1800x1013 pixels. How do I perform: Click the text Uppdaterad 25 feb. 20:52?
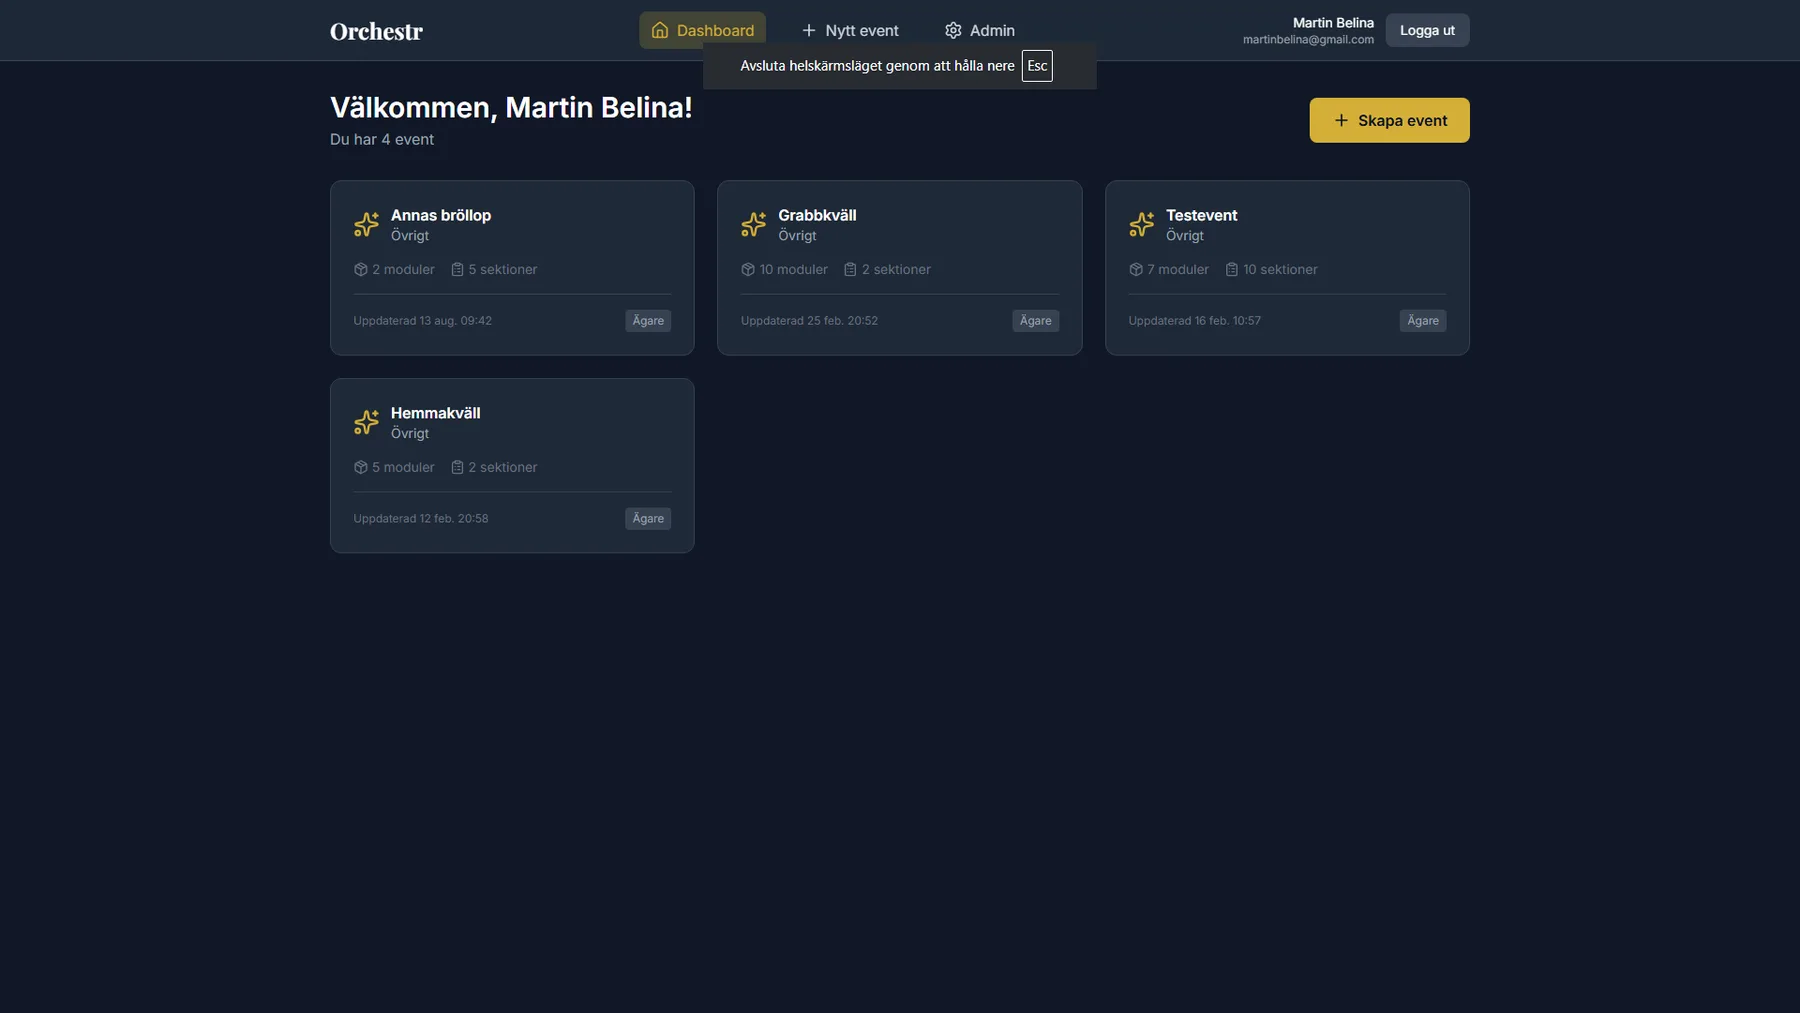809,321
